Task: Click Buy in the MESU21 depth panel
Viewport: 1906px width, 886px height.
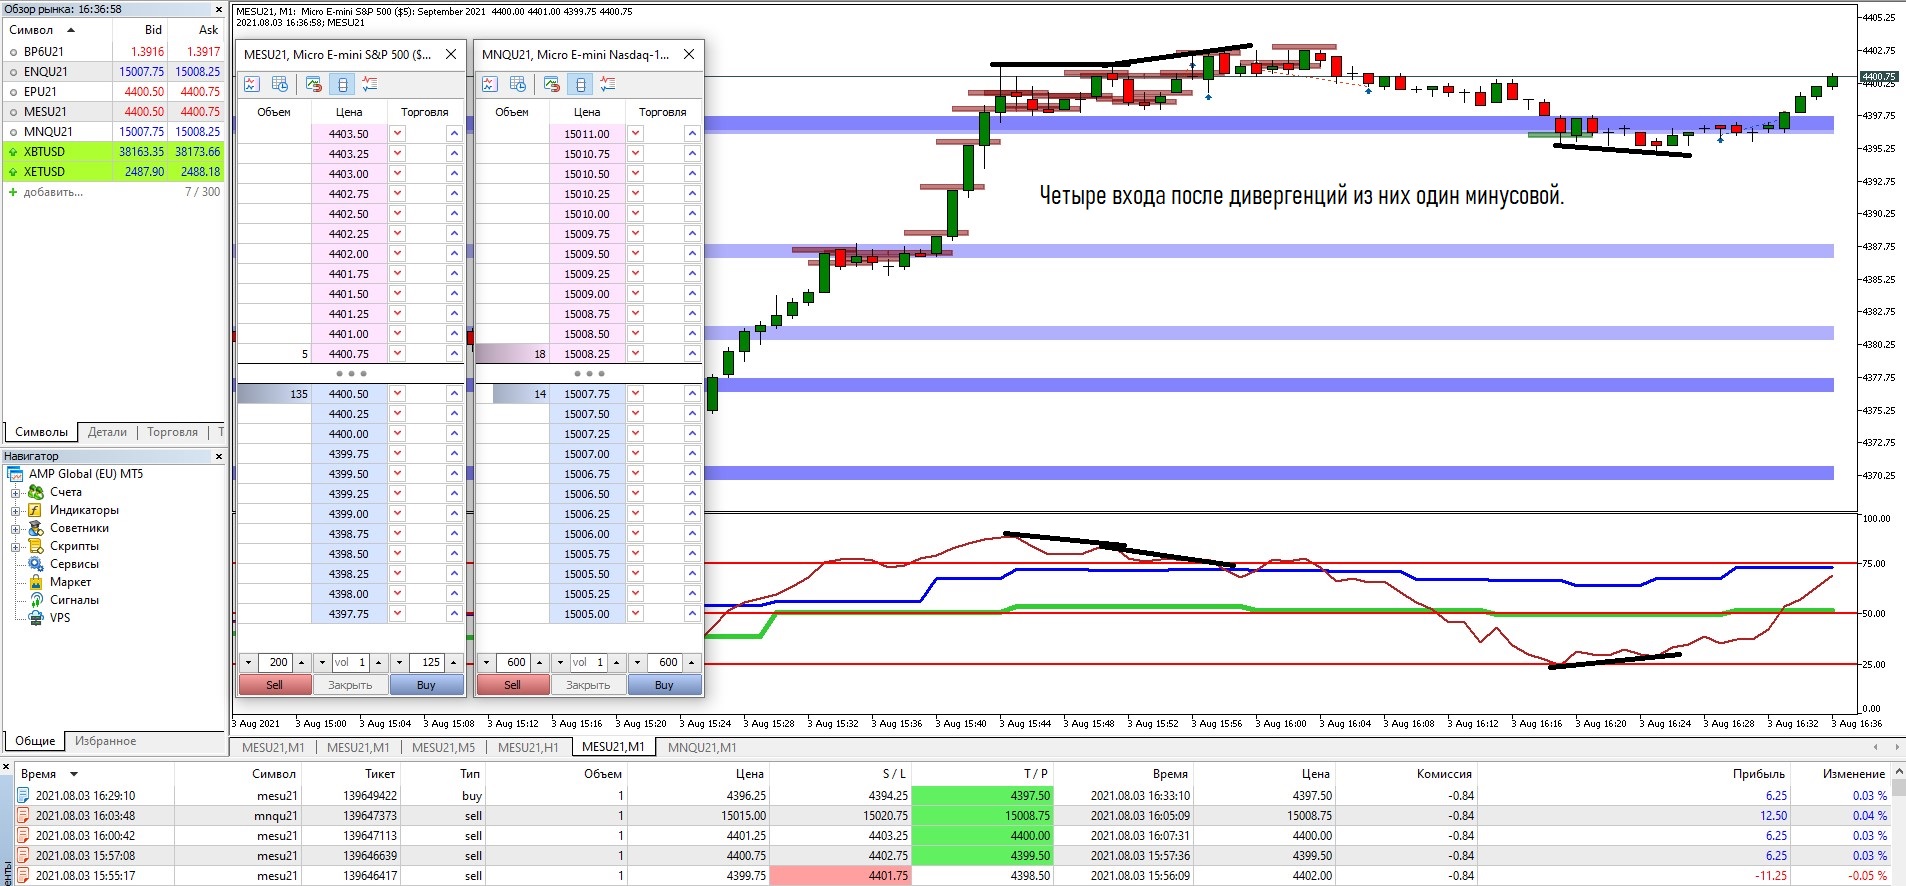Action: 426,685
